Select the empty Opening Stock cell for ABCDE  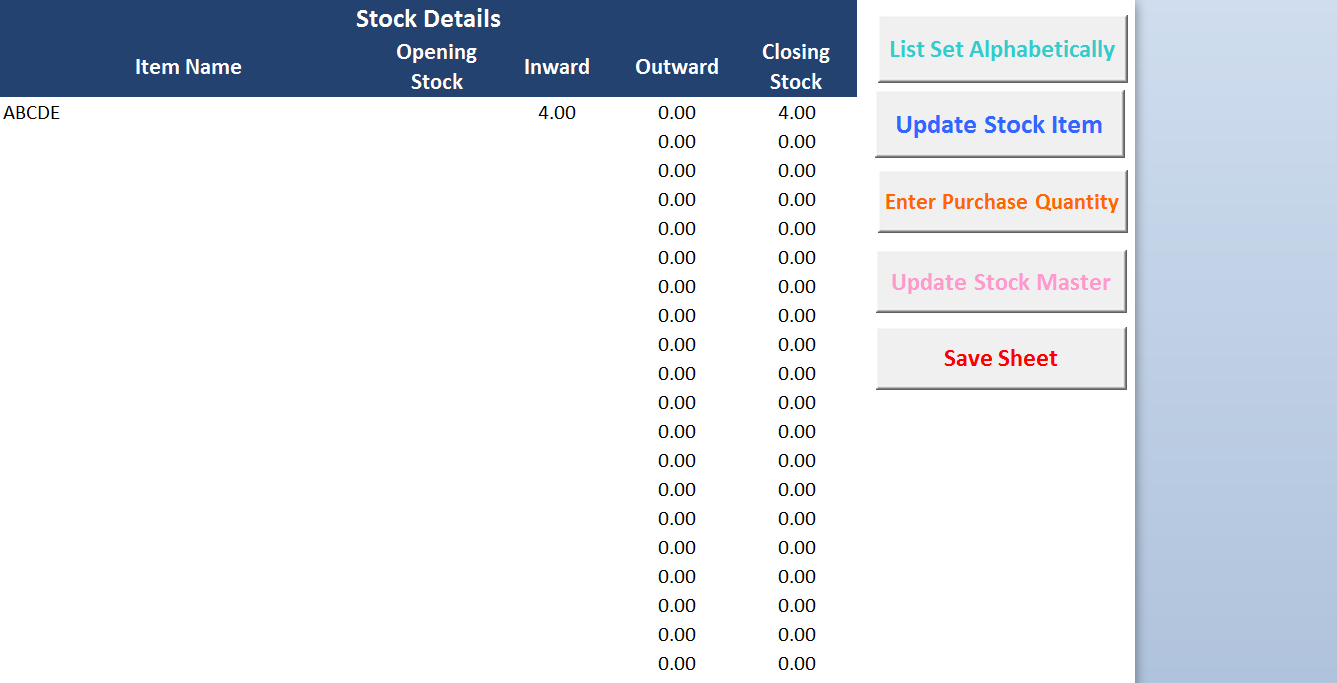(437, 113)
